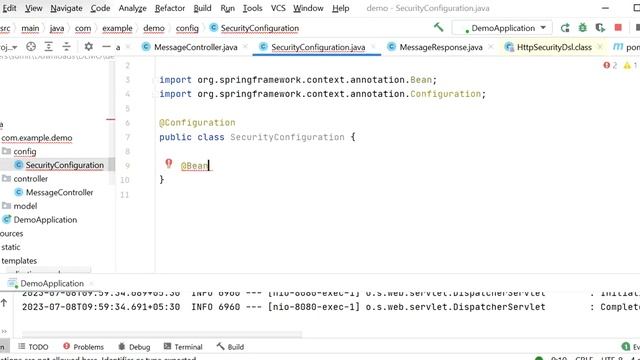Close the MessageController.java tab
This screenshot has height=360, width=640.
(245, 47)
